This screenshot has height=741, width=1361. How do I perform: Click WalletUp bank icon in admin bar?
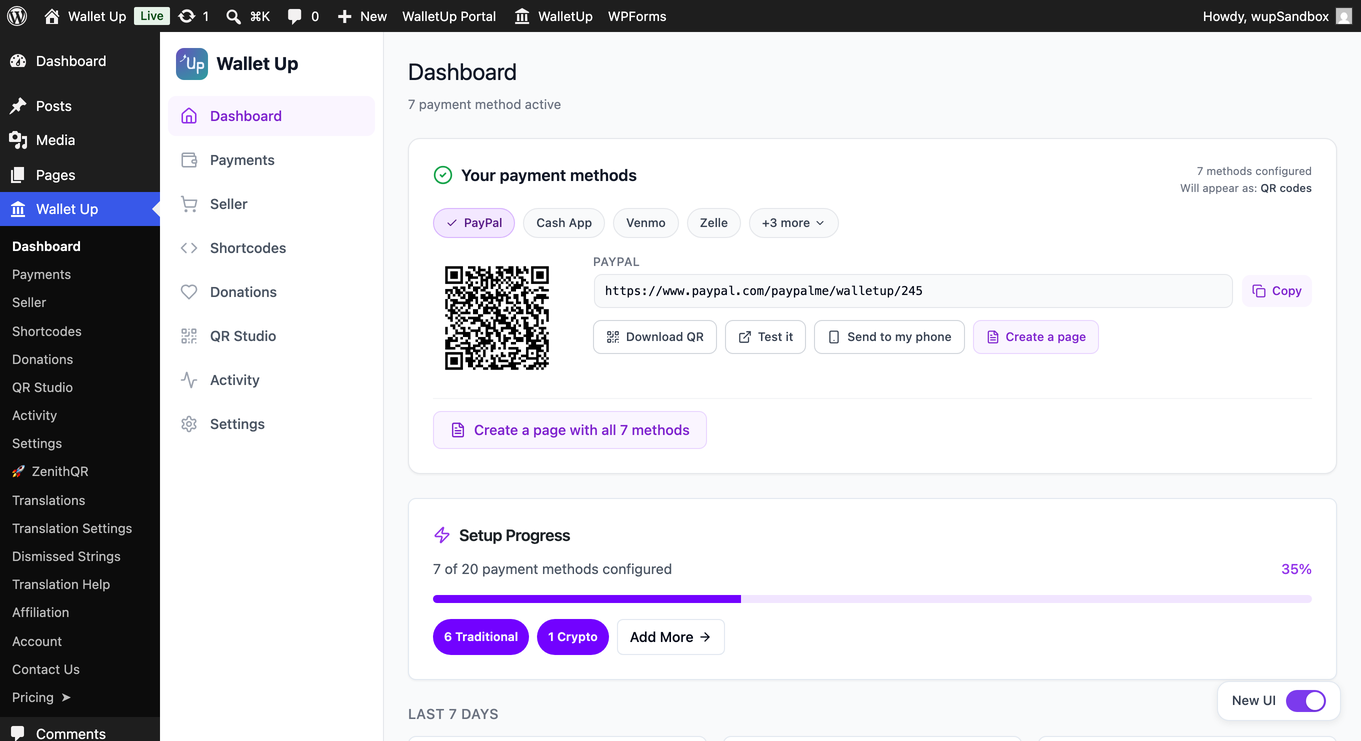(522, 16)
